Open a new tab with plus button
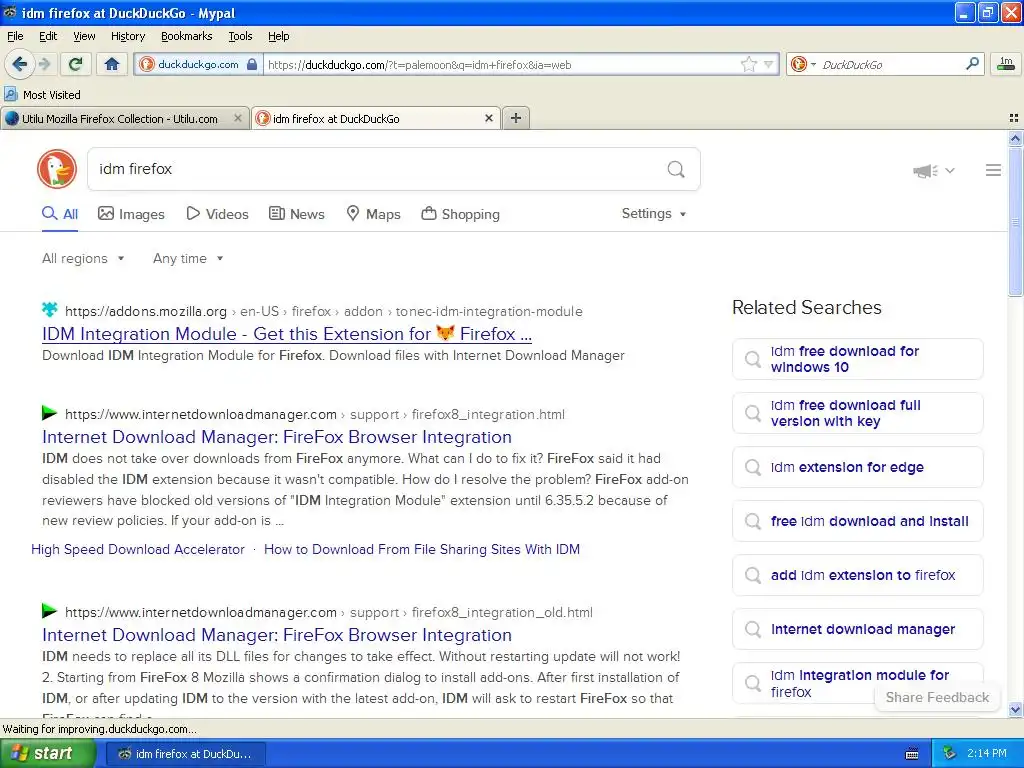The width and height of the screenshot is (1024, 768). tap(516, 118)
